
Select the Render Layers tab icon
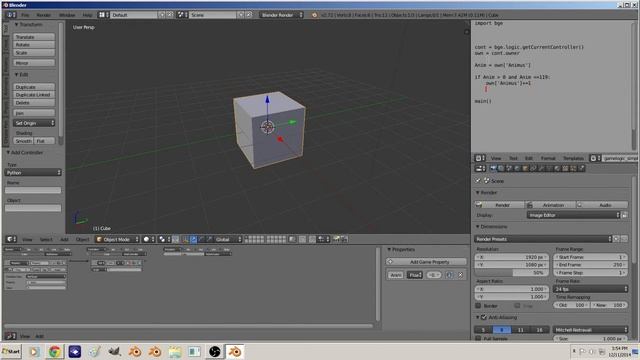click(501, 168)
